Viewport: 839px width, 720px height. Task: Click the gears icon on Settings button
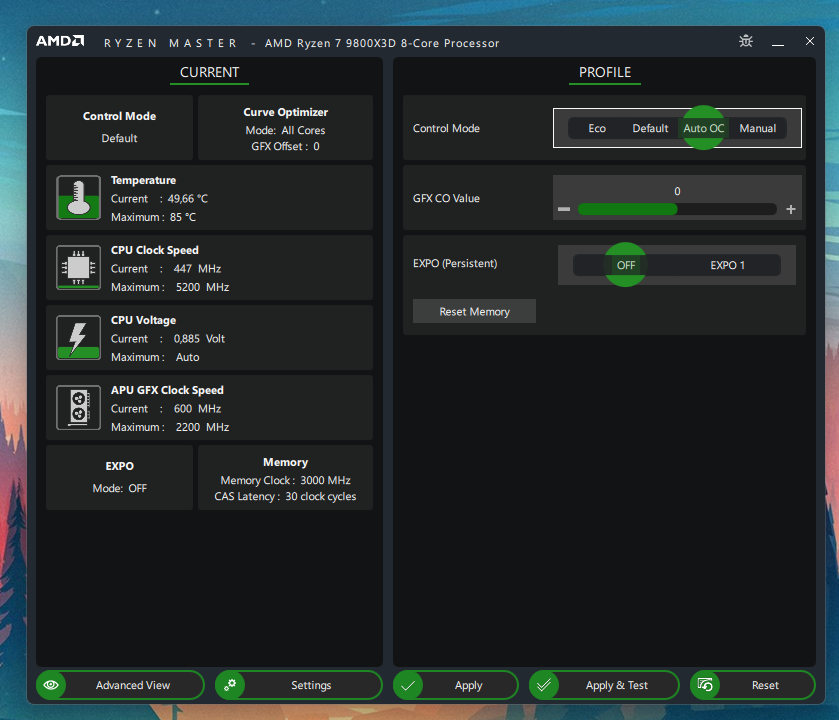point(230,685)
